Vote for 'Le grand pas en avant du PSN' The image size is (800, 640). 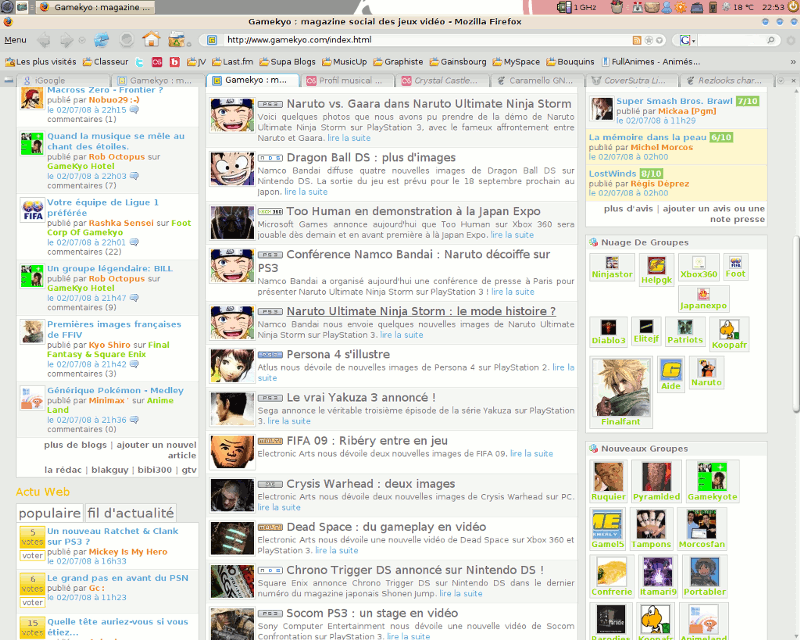[32, 602]
